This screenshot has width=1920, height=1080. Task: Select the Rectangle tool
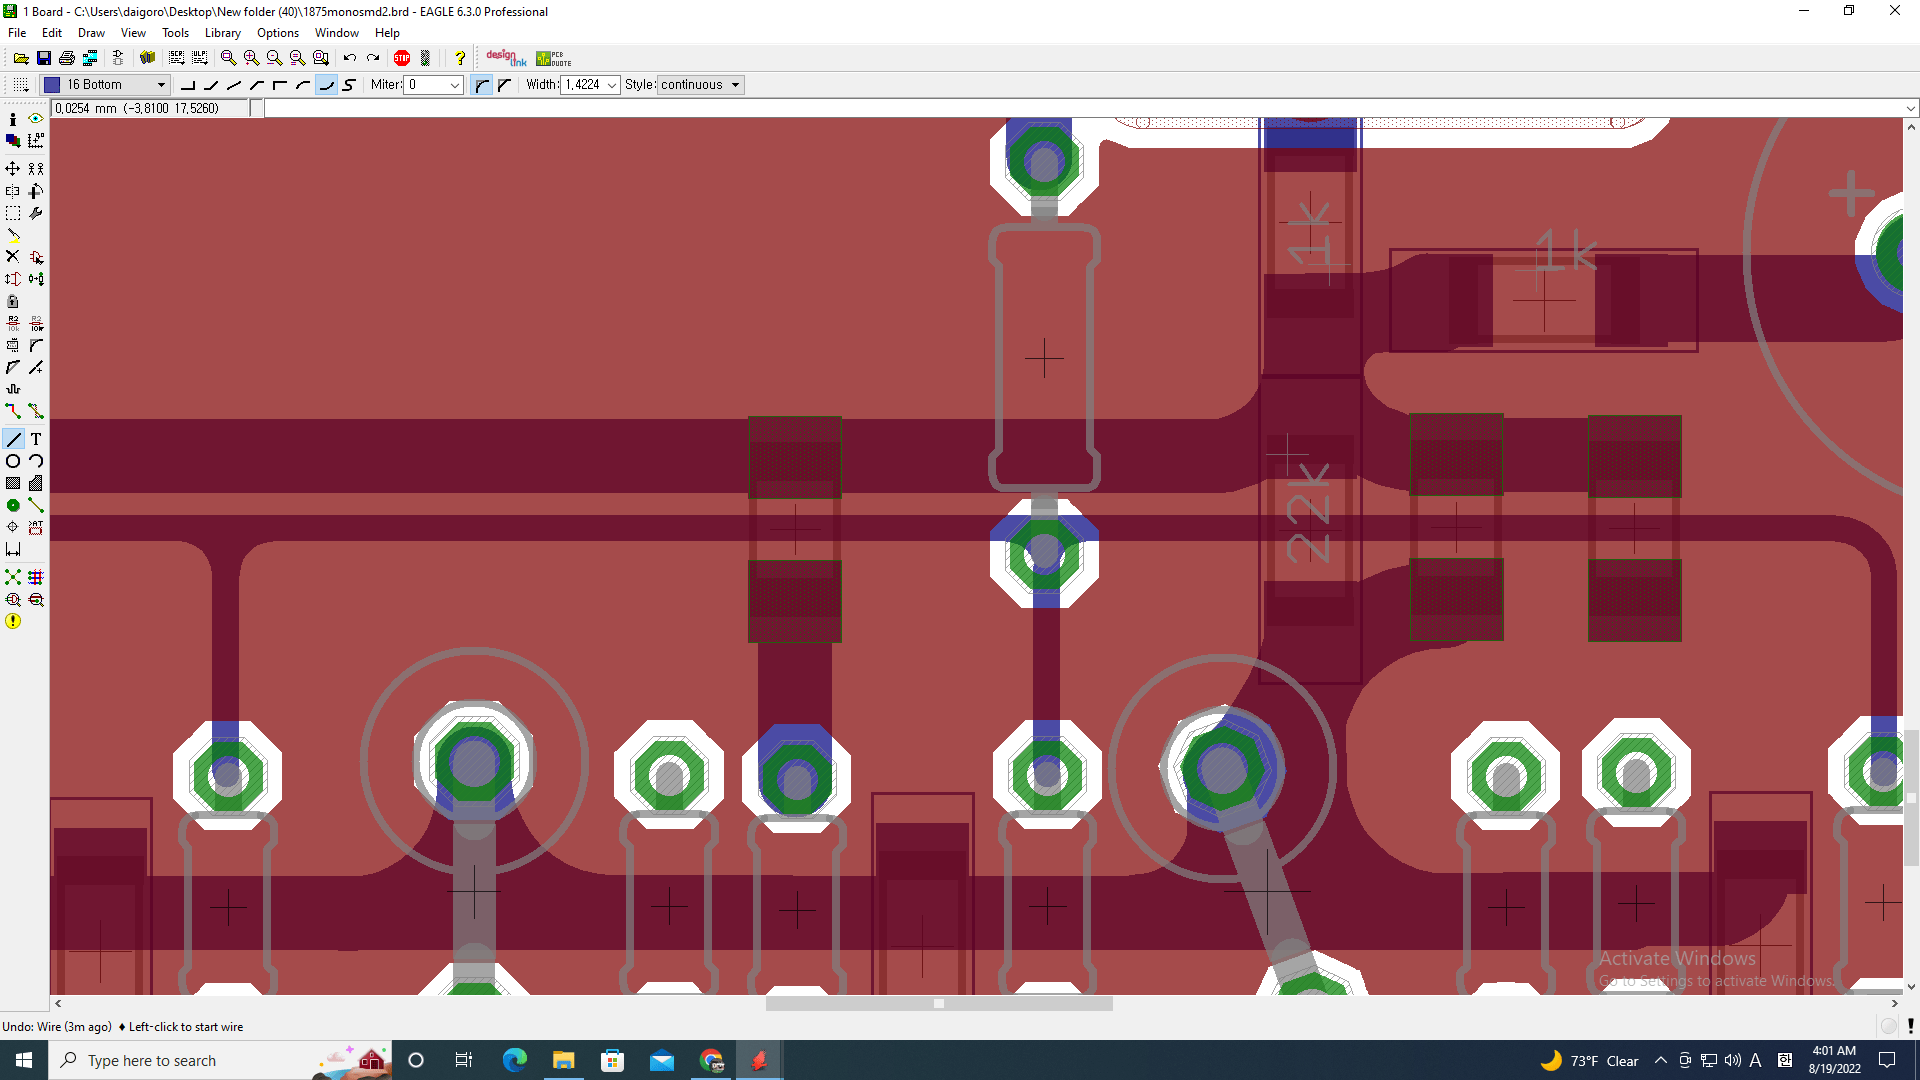[x=13, y=483]
